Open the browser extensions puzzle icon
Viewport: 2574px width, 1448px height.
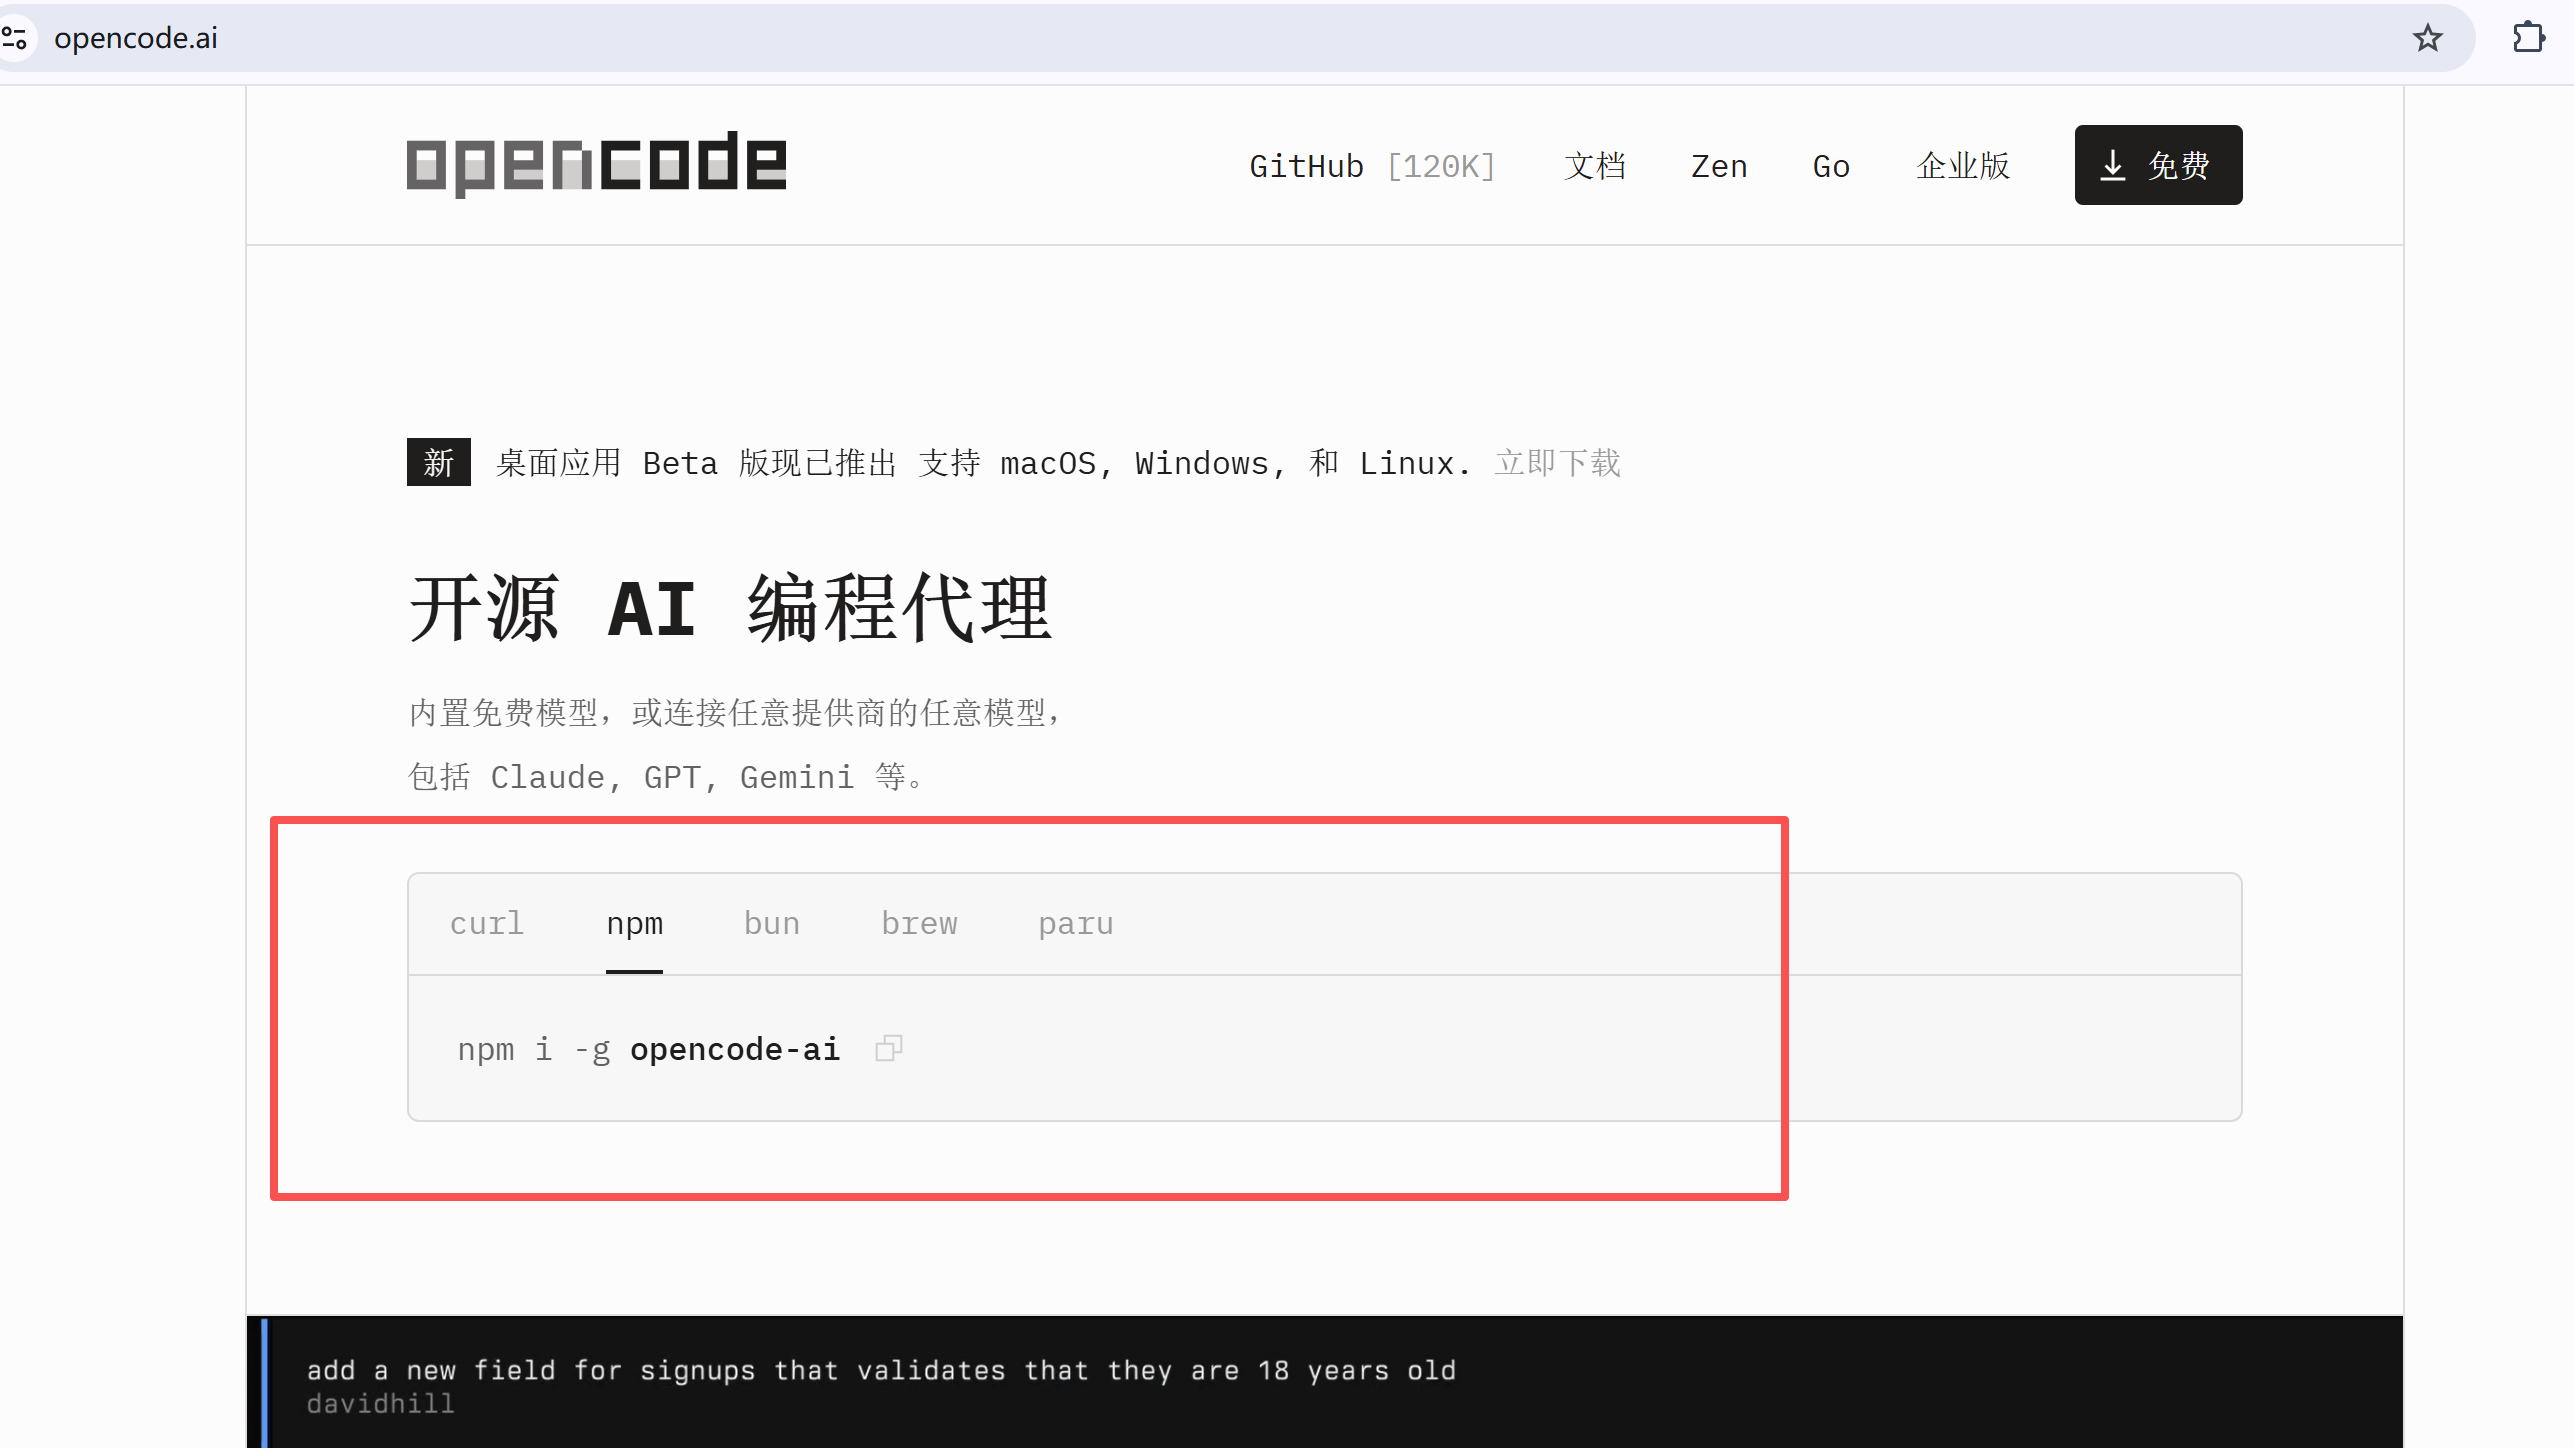[2528, 38]
